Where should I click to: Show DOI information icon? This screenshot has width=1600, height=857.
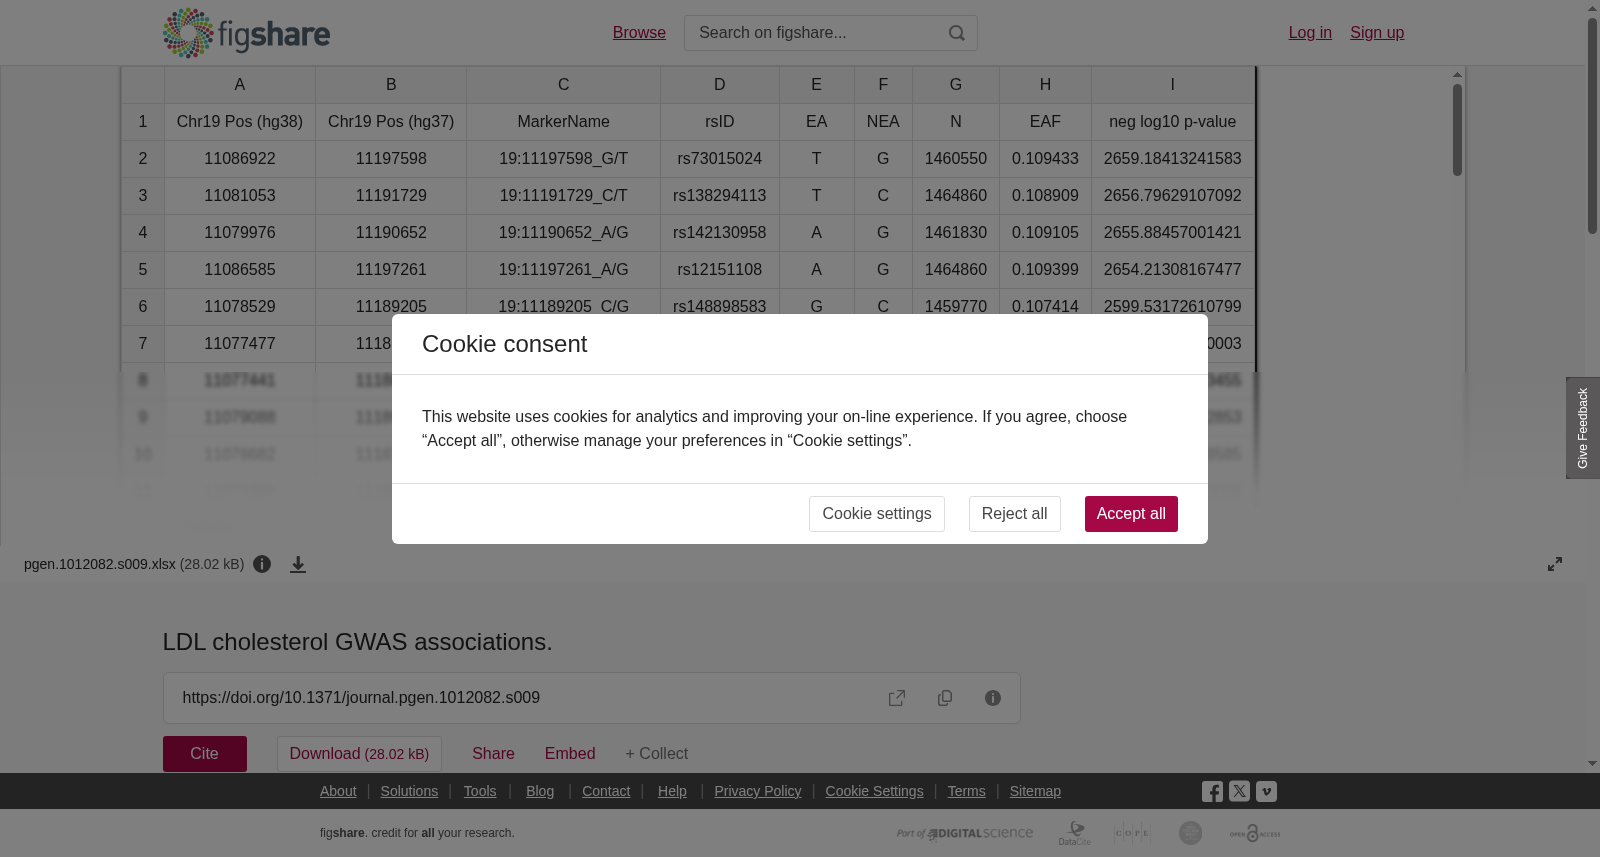[993, 698]
